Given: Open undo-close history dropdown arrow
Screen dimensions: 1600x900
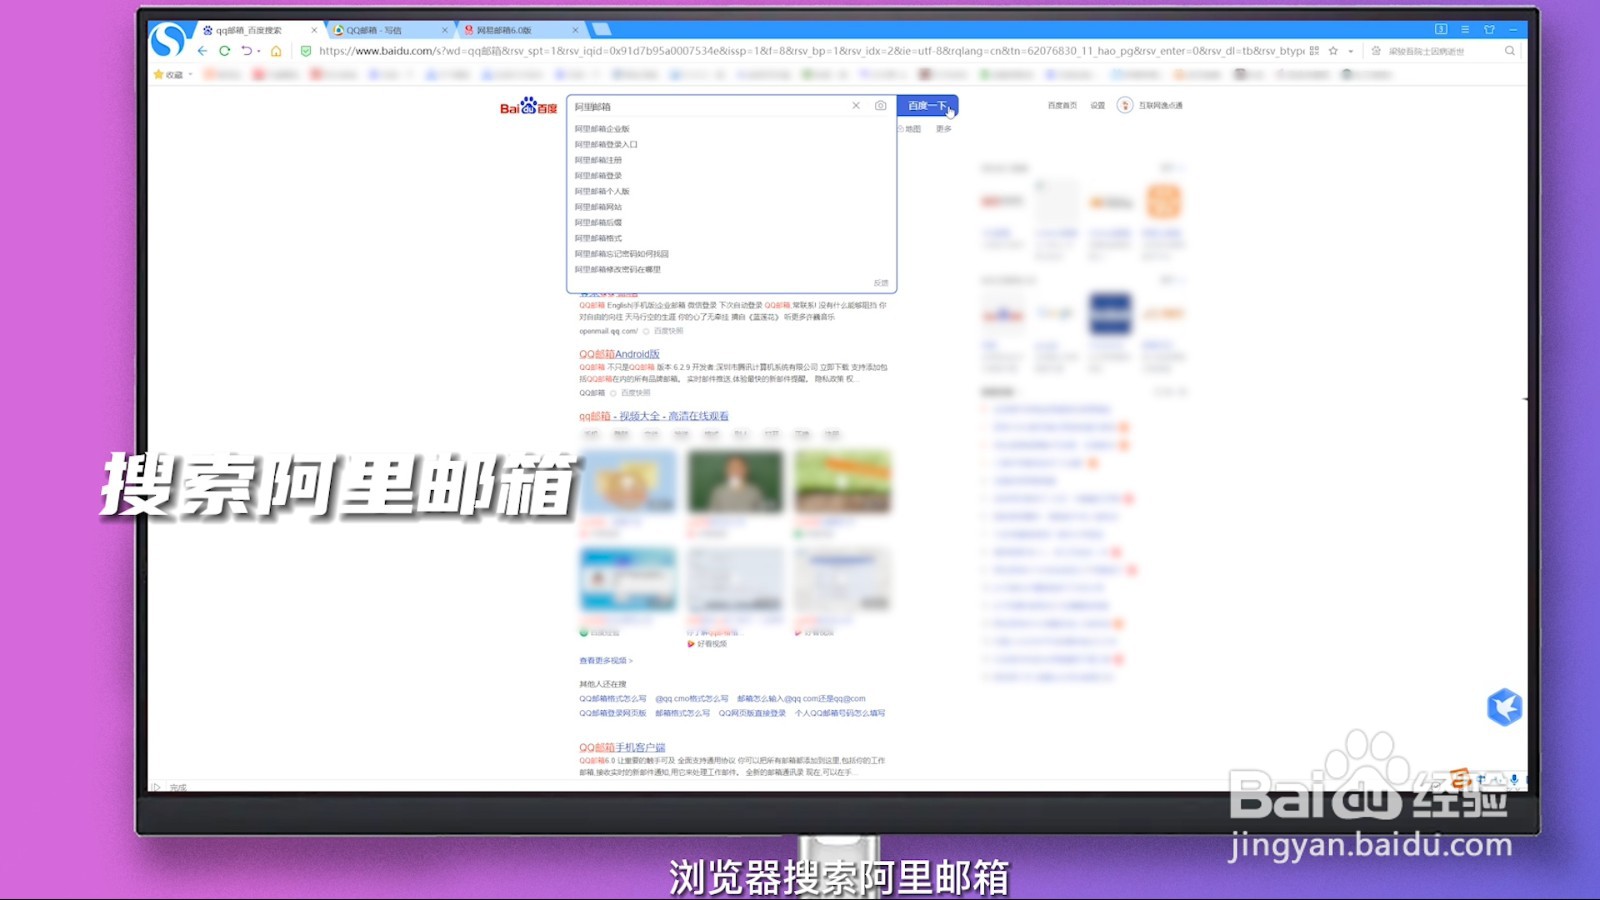Looking at the screenshot, I should pyautogui.click(x=259, y=51).
